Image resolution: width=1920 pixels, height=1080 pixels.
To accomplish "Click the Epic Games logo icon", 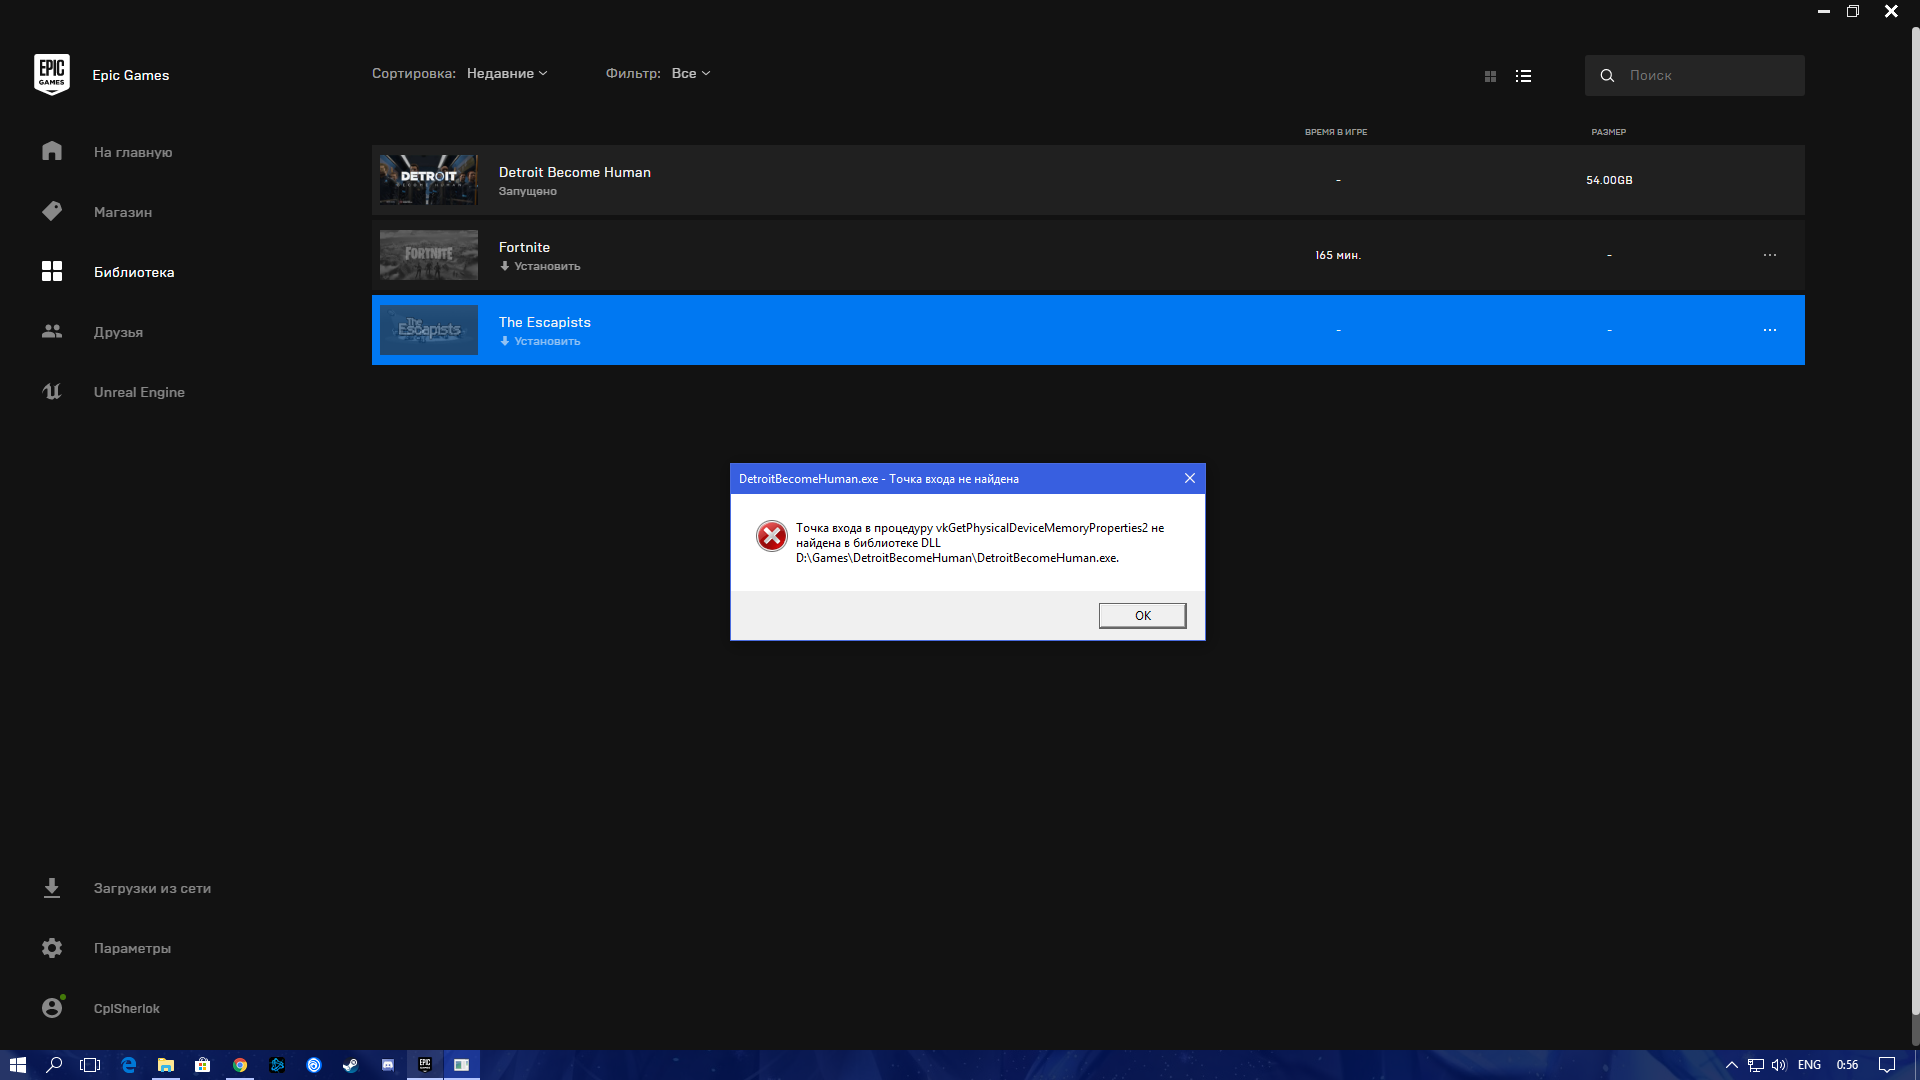I will (51, 75).
